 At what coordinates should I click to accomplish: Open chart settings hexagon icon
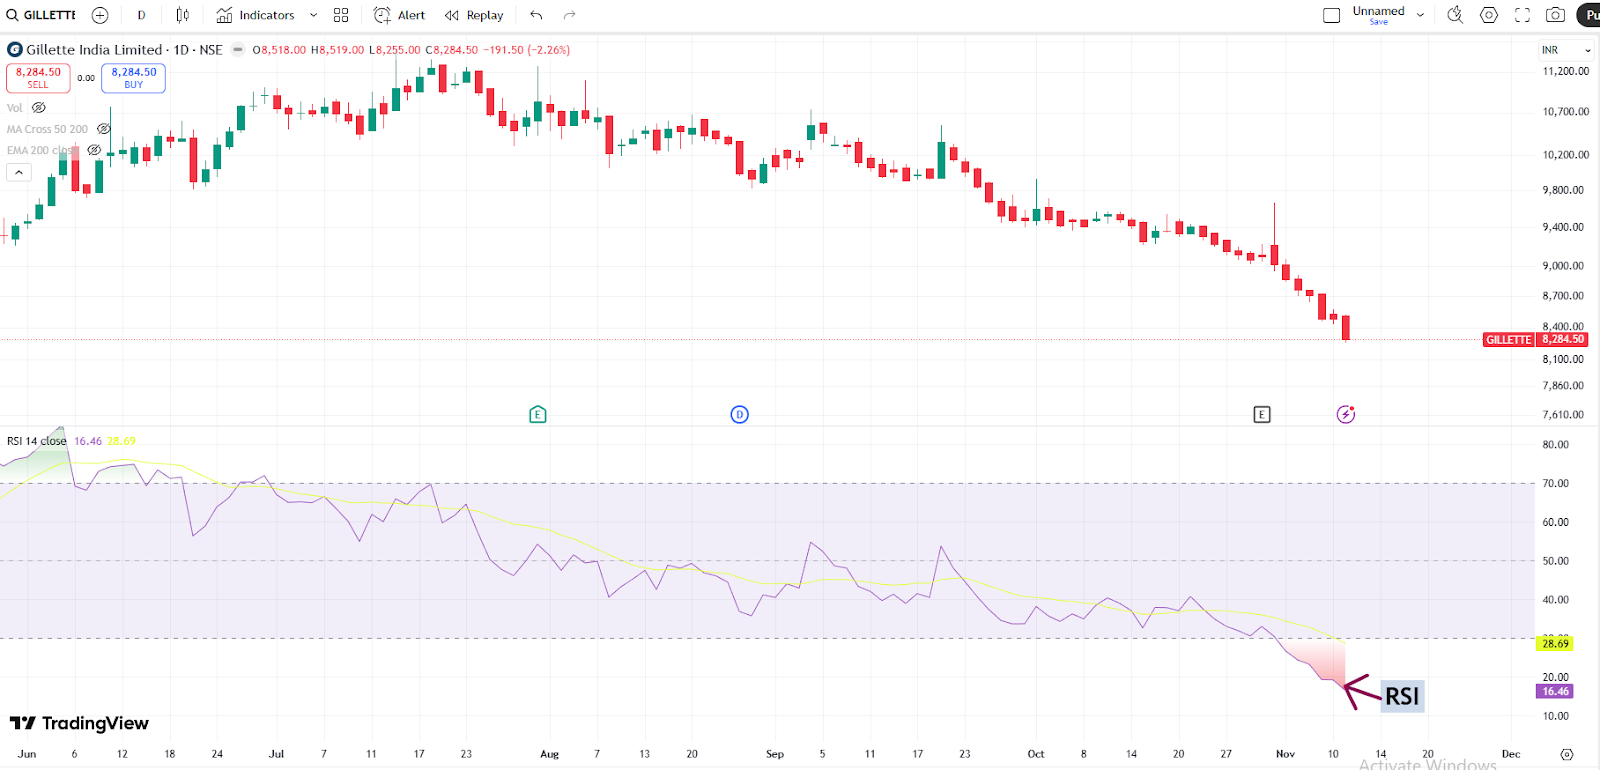(1489, 15)
